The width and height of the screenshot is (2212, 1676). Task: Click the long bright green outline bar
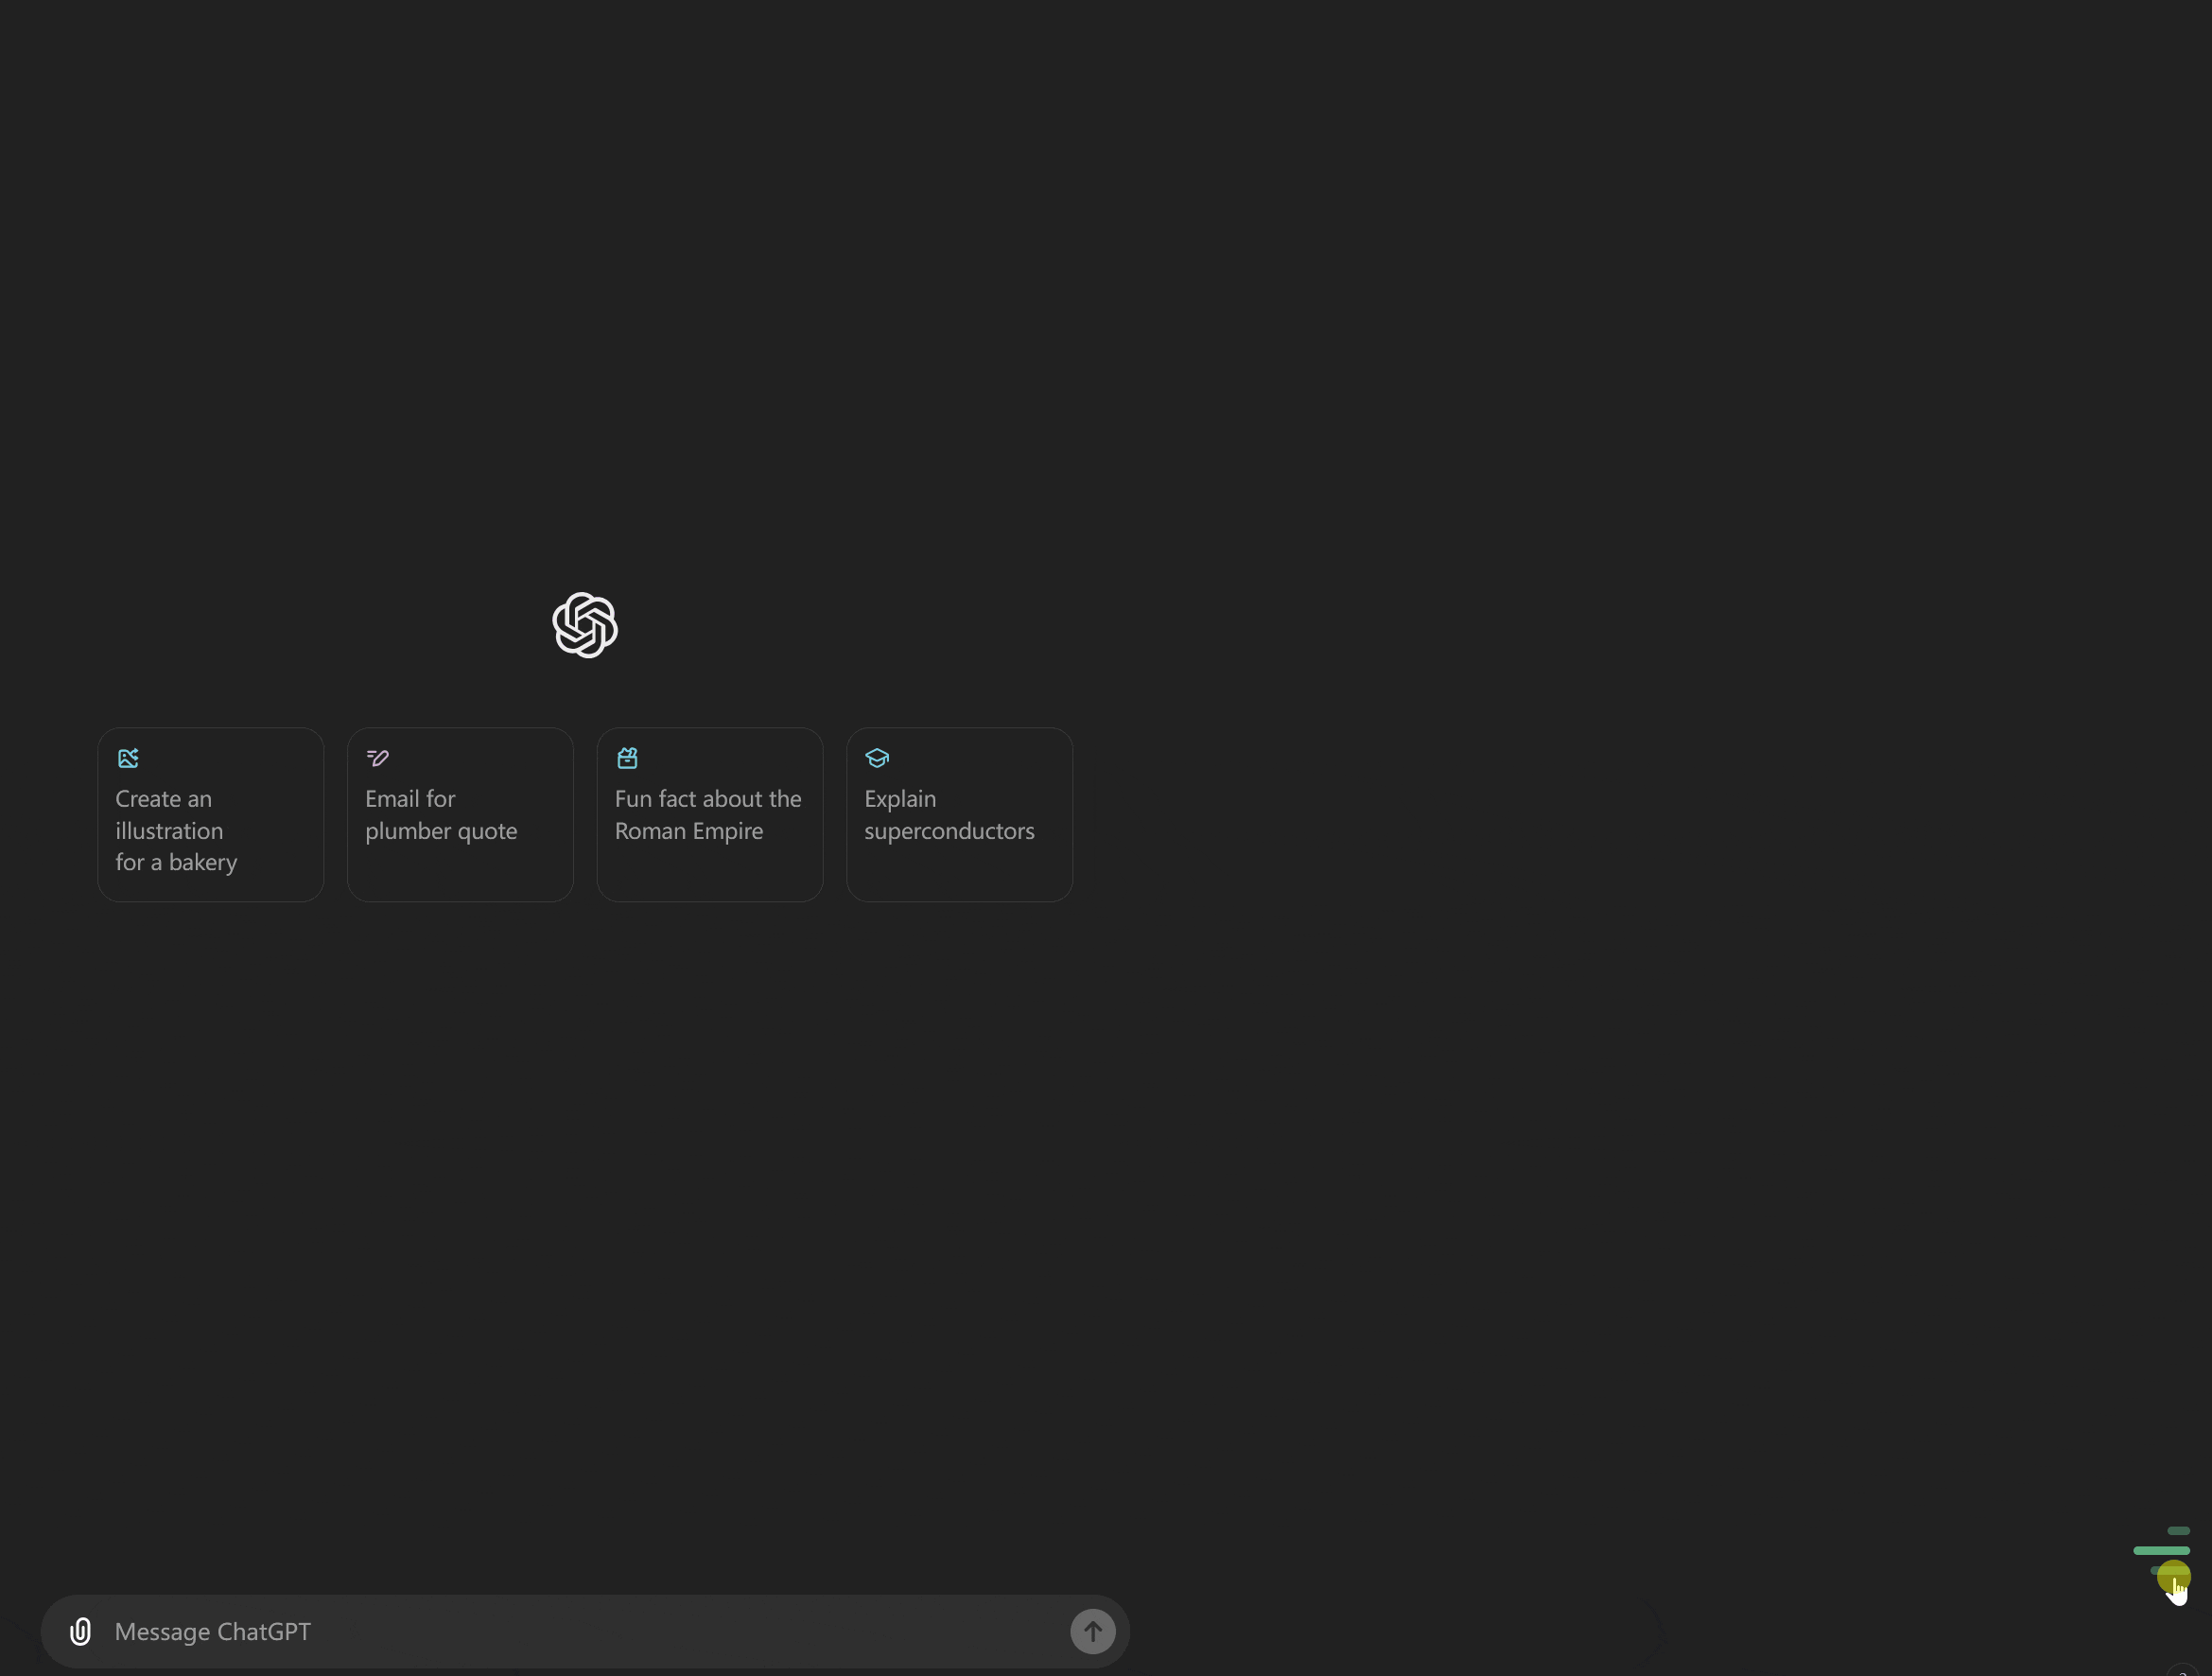(x=2161, y=1550)
